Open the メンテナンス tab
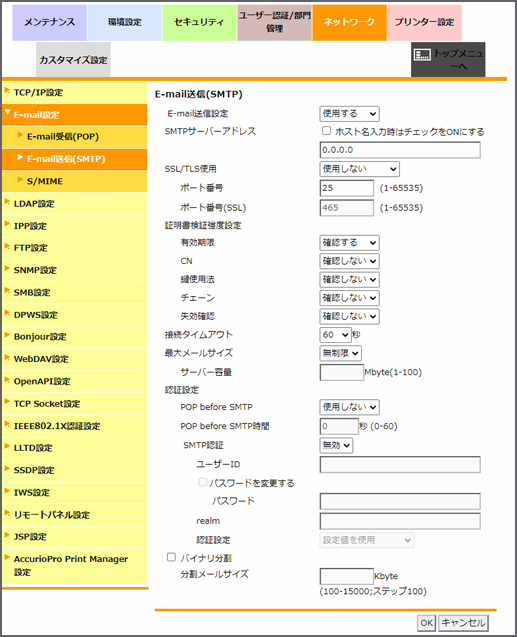Screen dimensions: 517x637 [50, 22]
